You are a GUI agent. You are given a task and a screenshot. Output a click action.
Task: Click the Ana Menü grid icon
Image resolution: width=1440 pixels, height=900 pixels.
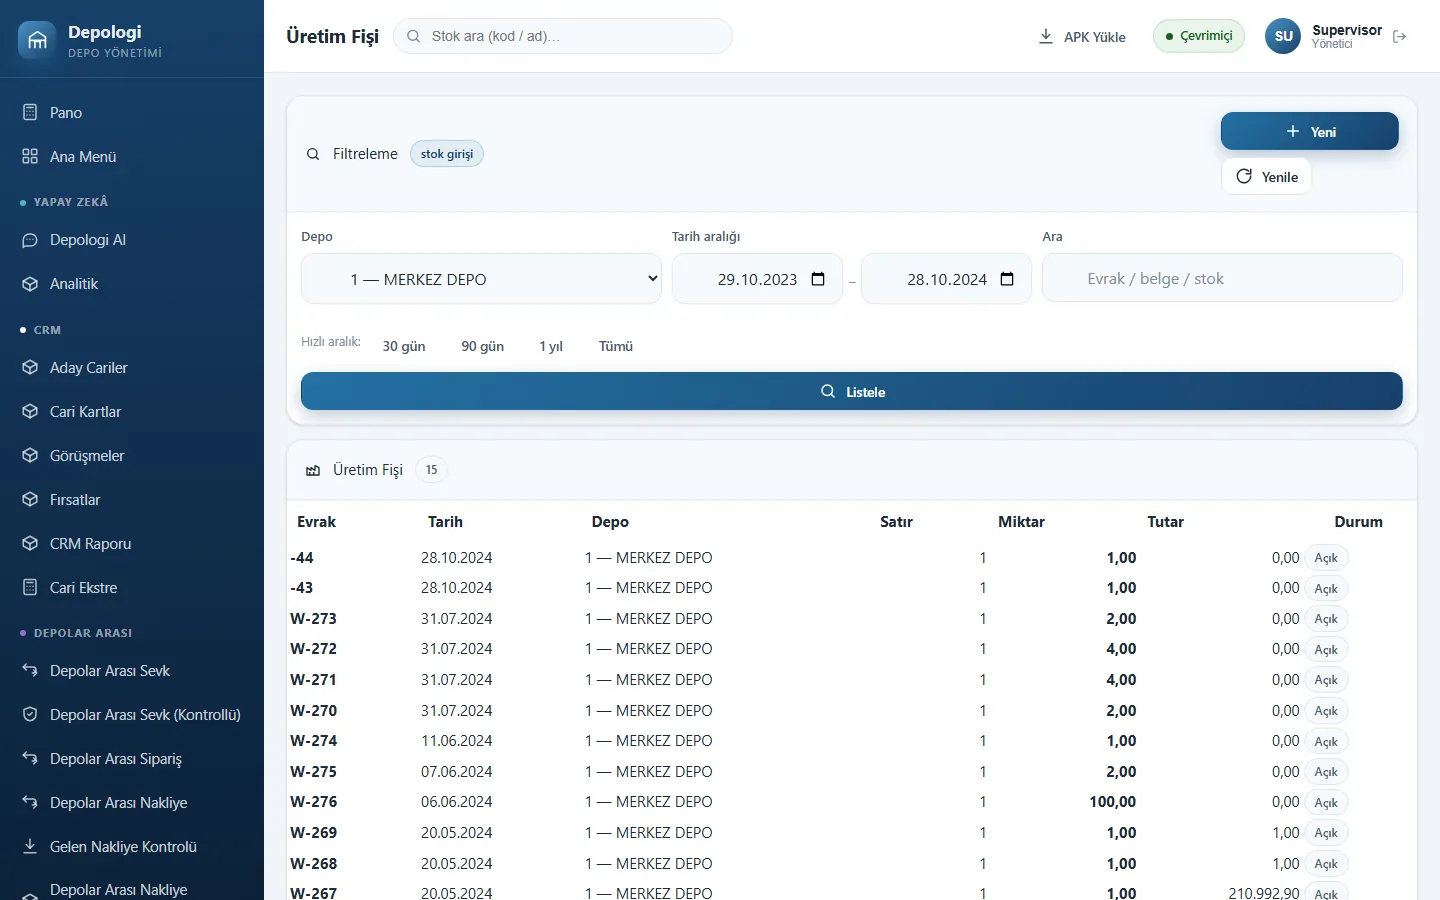pos(30,156)
